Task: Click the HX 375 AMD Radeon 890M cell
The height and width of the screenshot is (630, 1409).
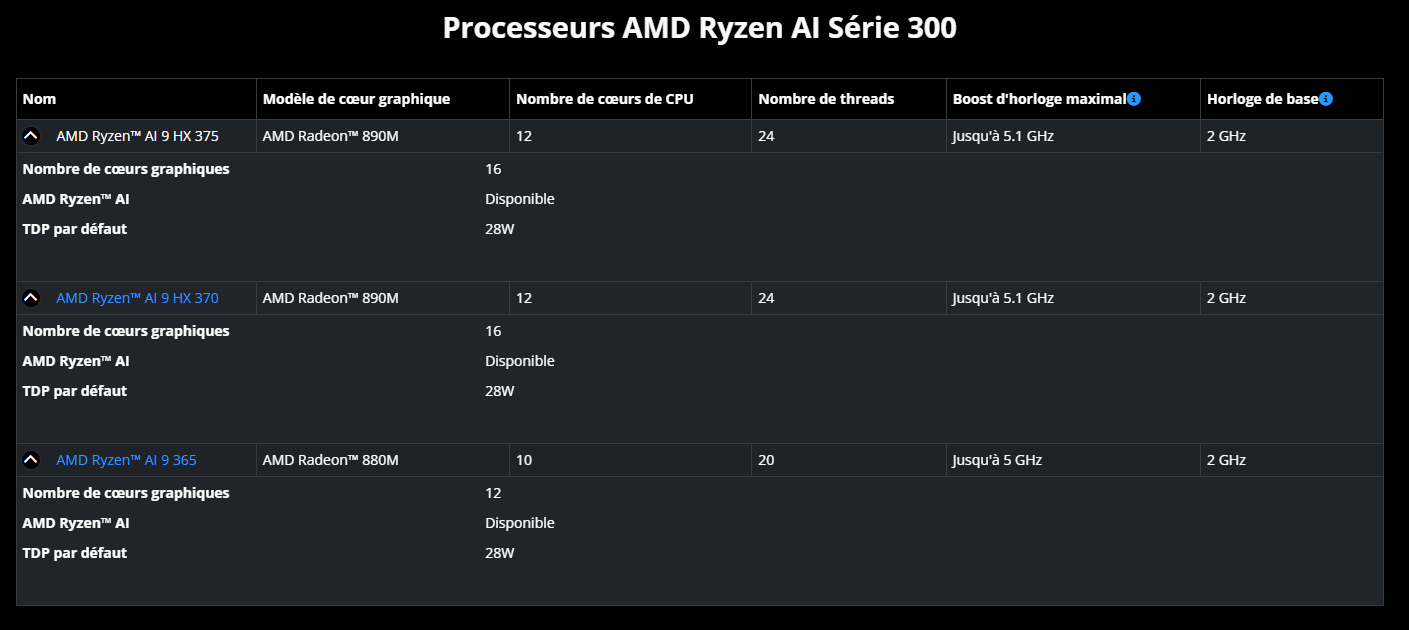Action: (x=383, y=136)
